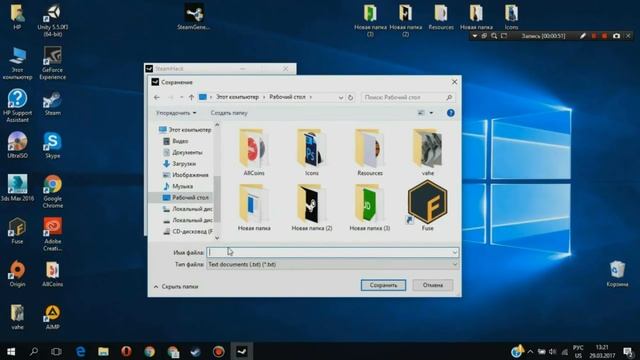Click the Back navigation arrow

coord(157,98)
